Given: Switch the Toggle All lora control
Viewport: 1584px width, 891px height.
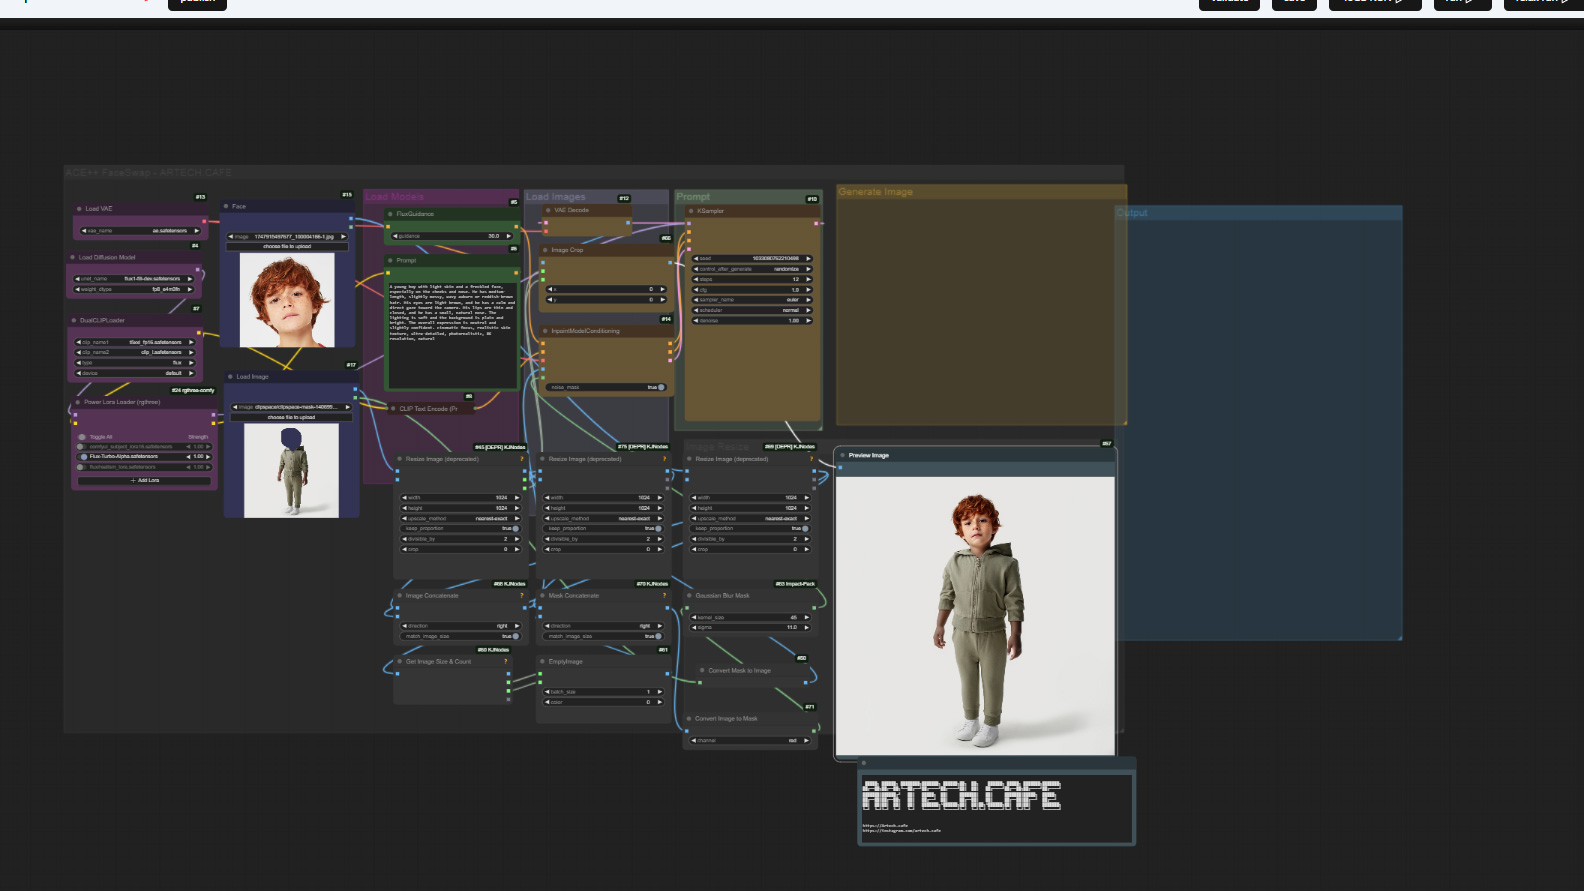Looking at the screenshot, I should point(83,437).
